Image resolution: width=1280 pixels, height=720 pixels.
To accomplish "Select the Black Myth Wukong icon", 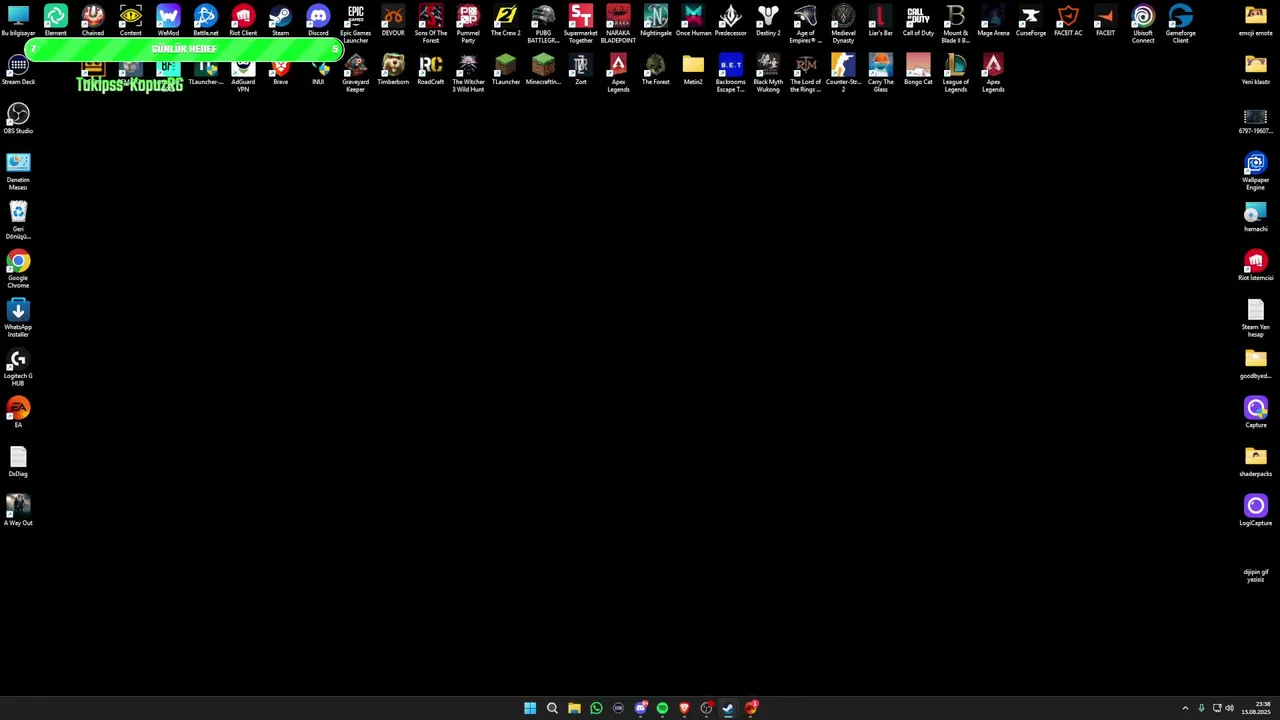I will pyautogui.click(x=768, y=73).
